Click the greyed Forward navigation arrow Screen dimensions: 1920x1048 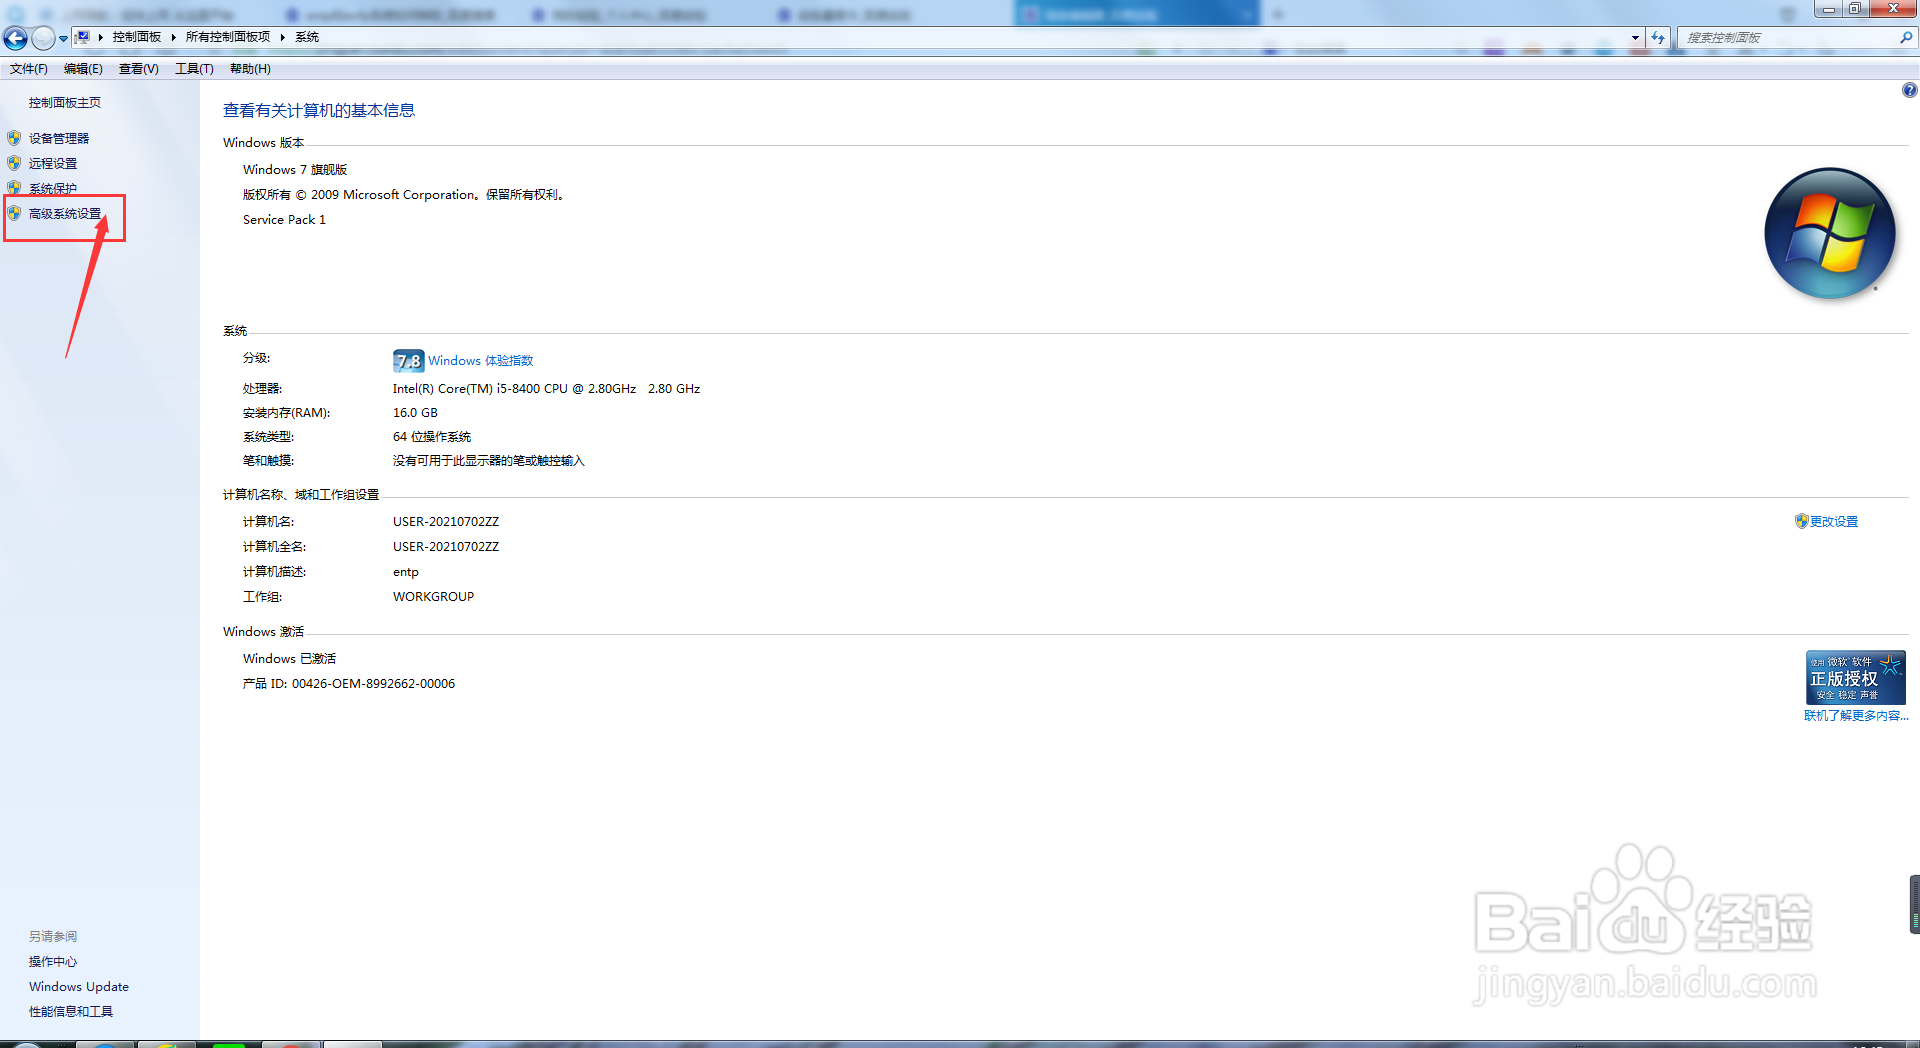tap(43, 38)
